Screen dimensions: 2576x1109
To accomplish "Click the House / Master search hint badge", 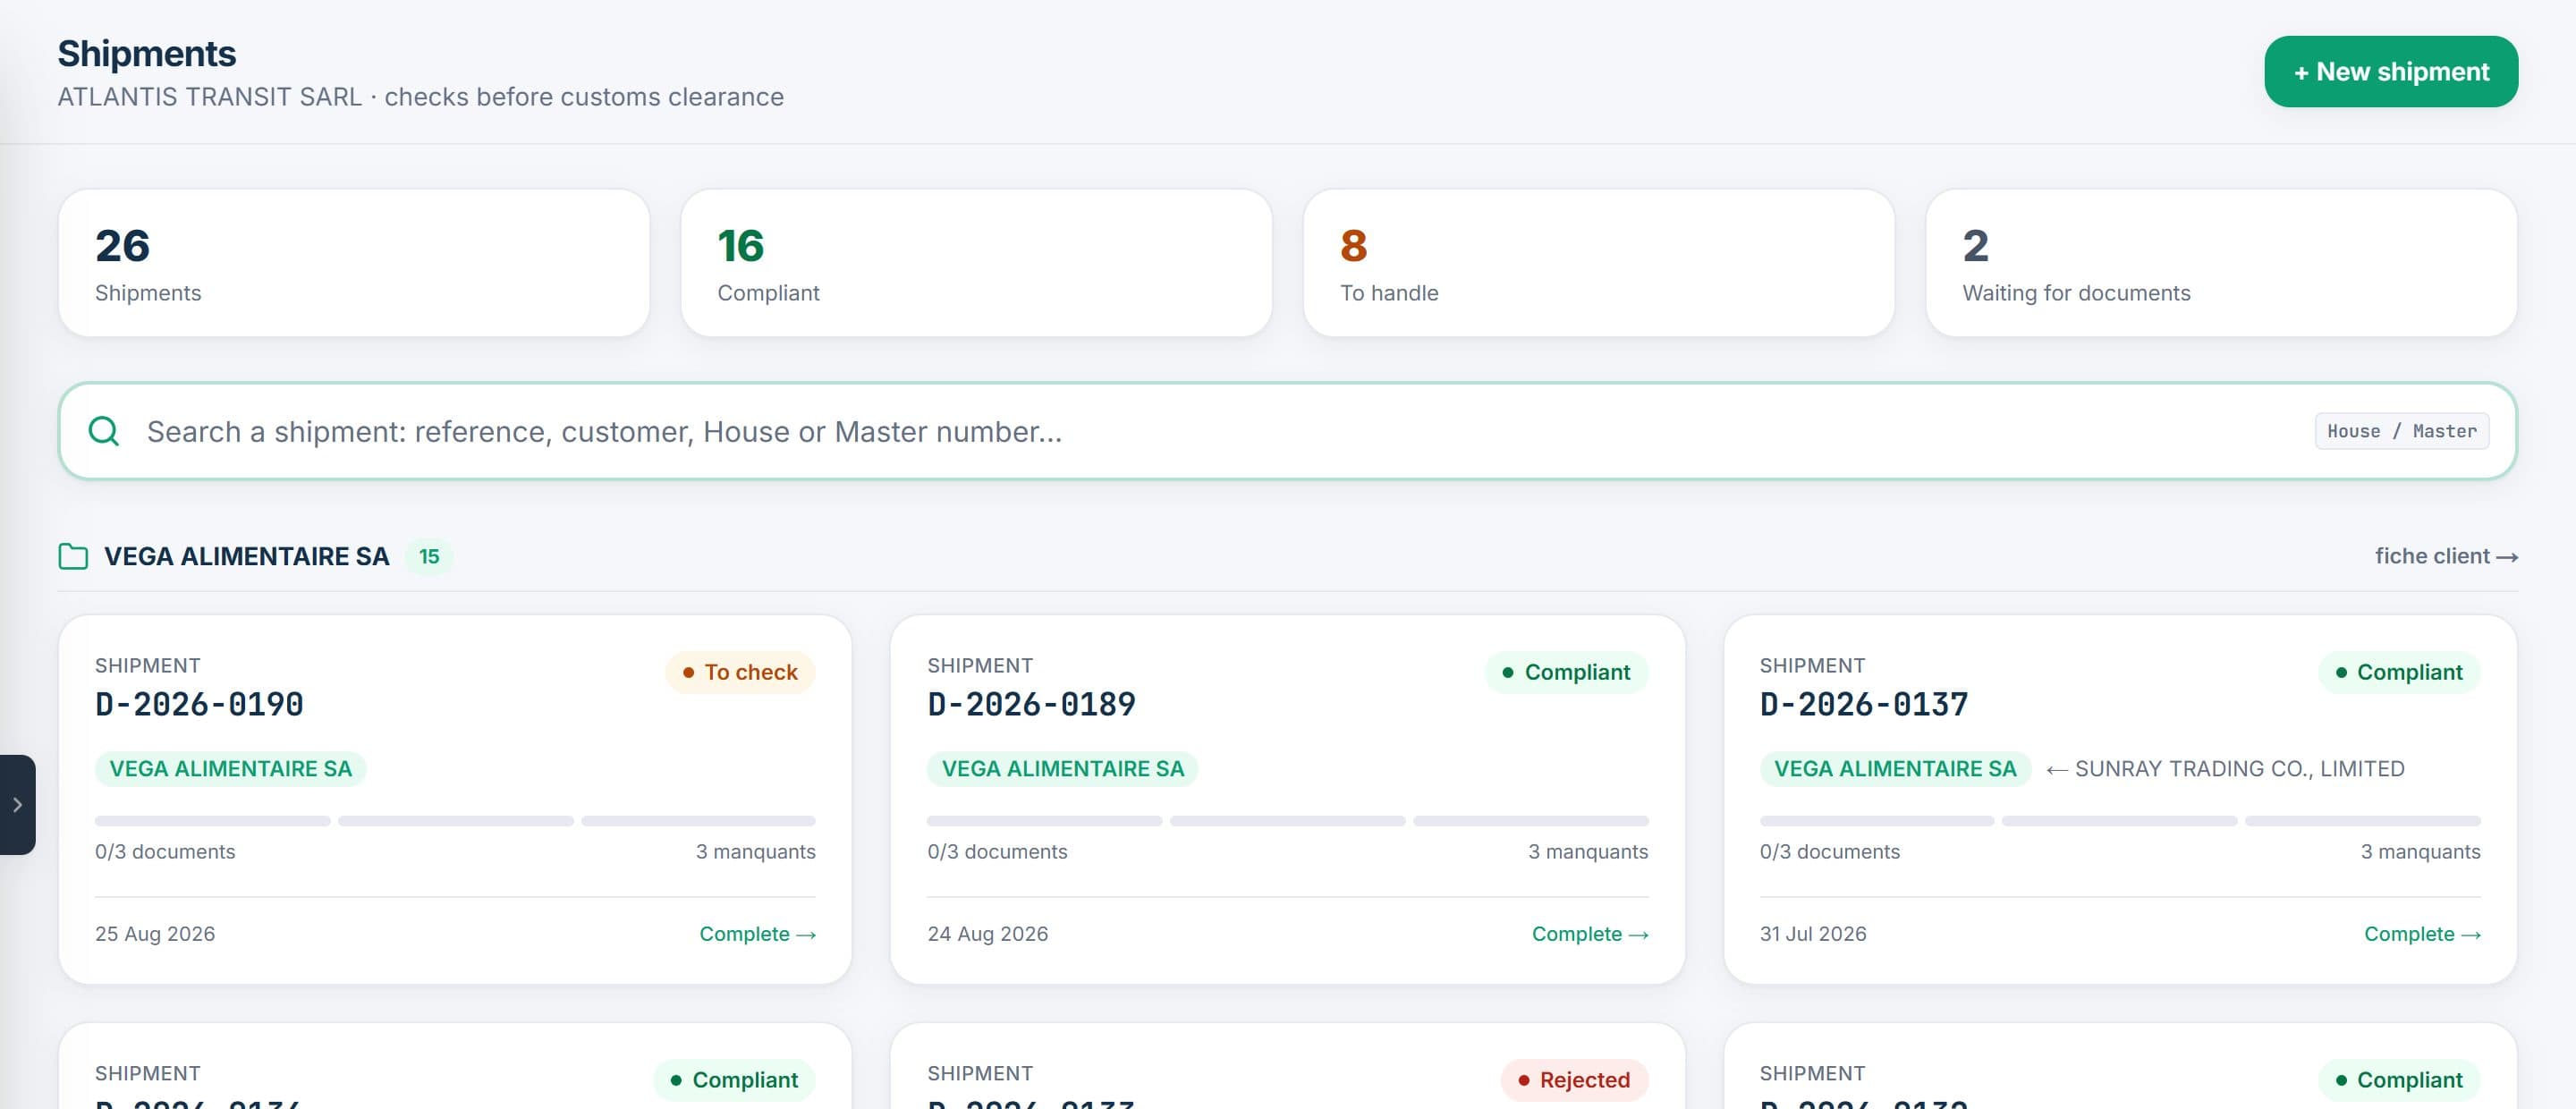I will [2401, 431].
